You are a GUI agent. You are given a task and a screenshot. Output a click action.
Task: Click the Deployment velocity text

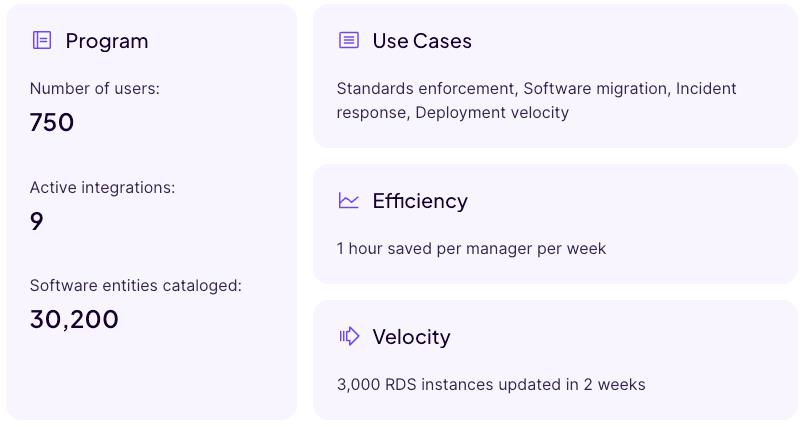(x=492, y=112)
